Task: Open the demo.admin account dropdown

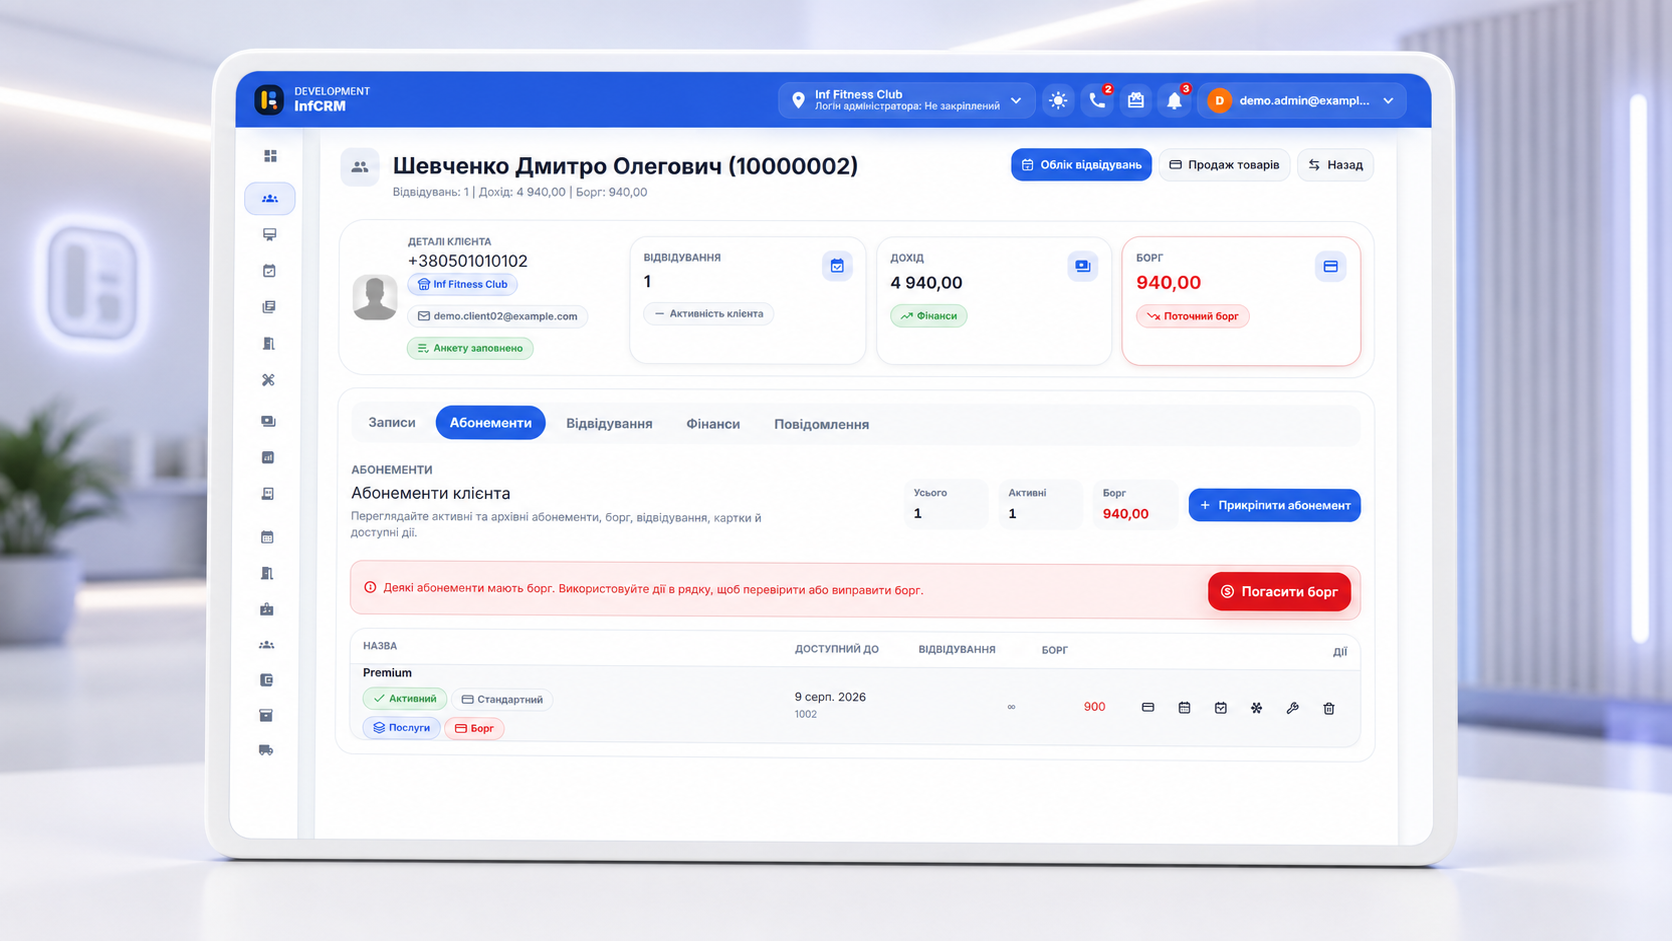Action: click(1301, 100)
